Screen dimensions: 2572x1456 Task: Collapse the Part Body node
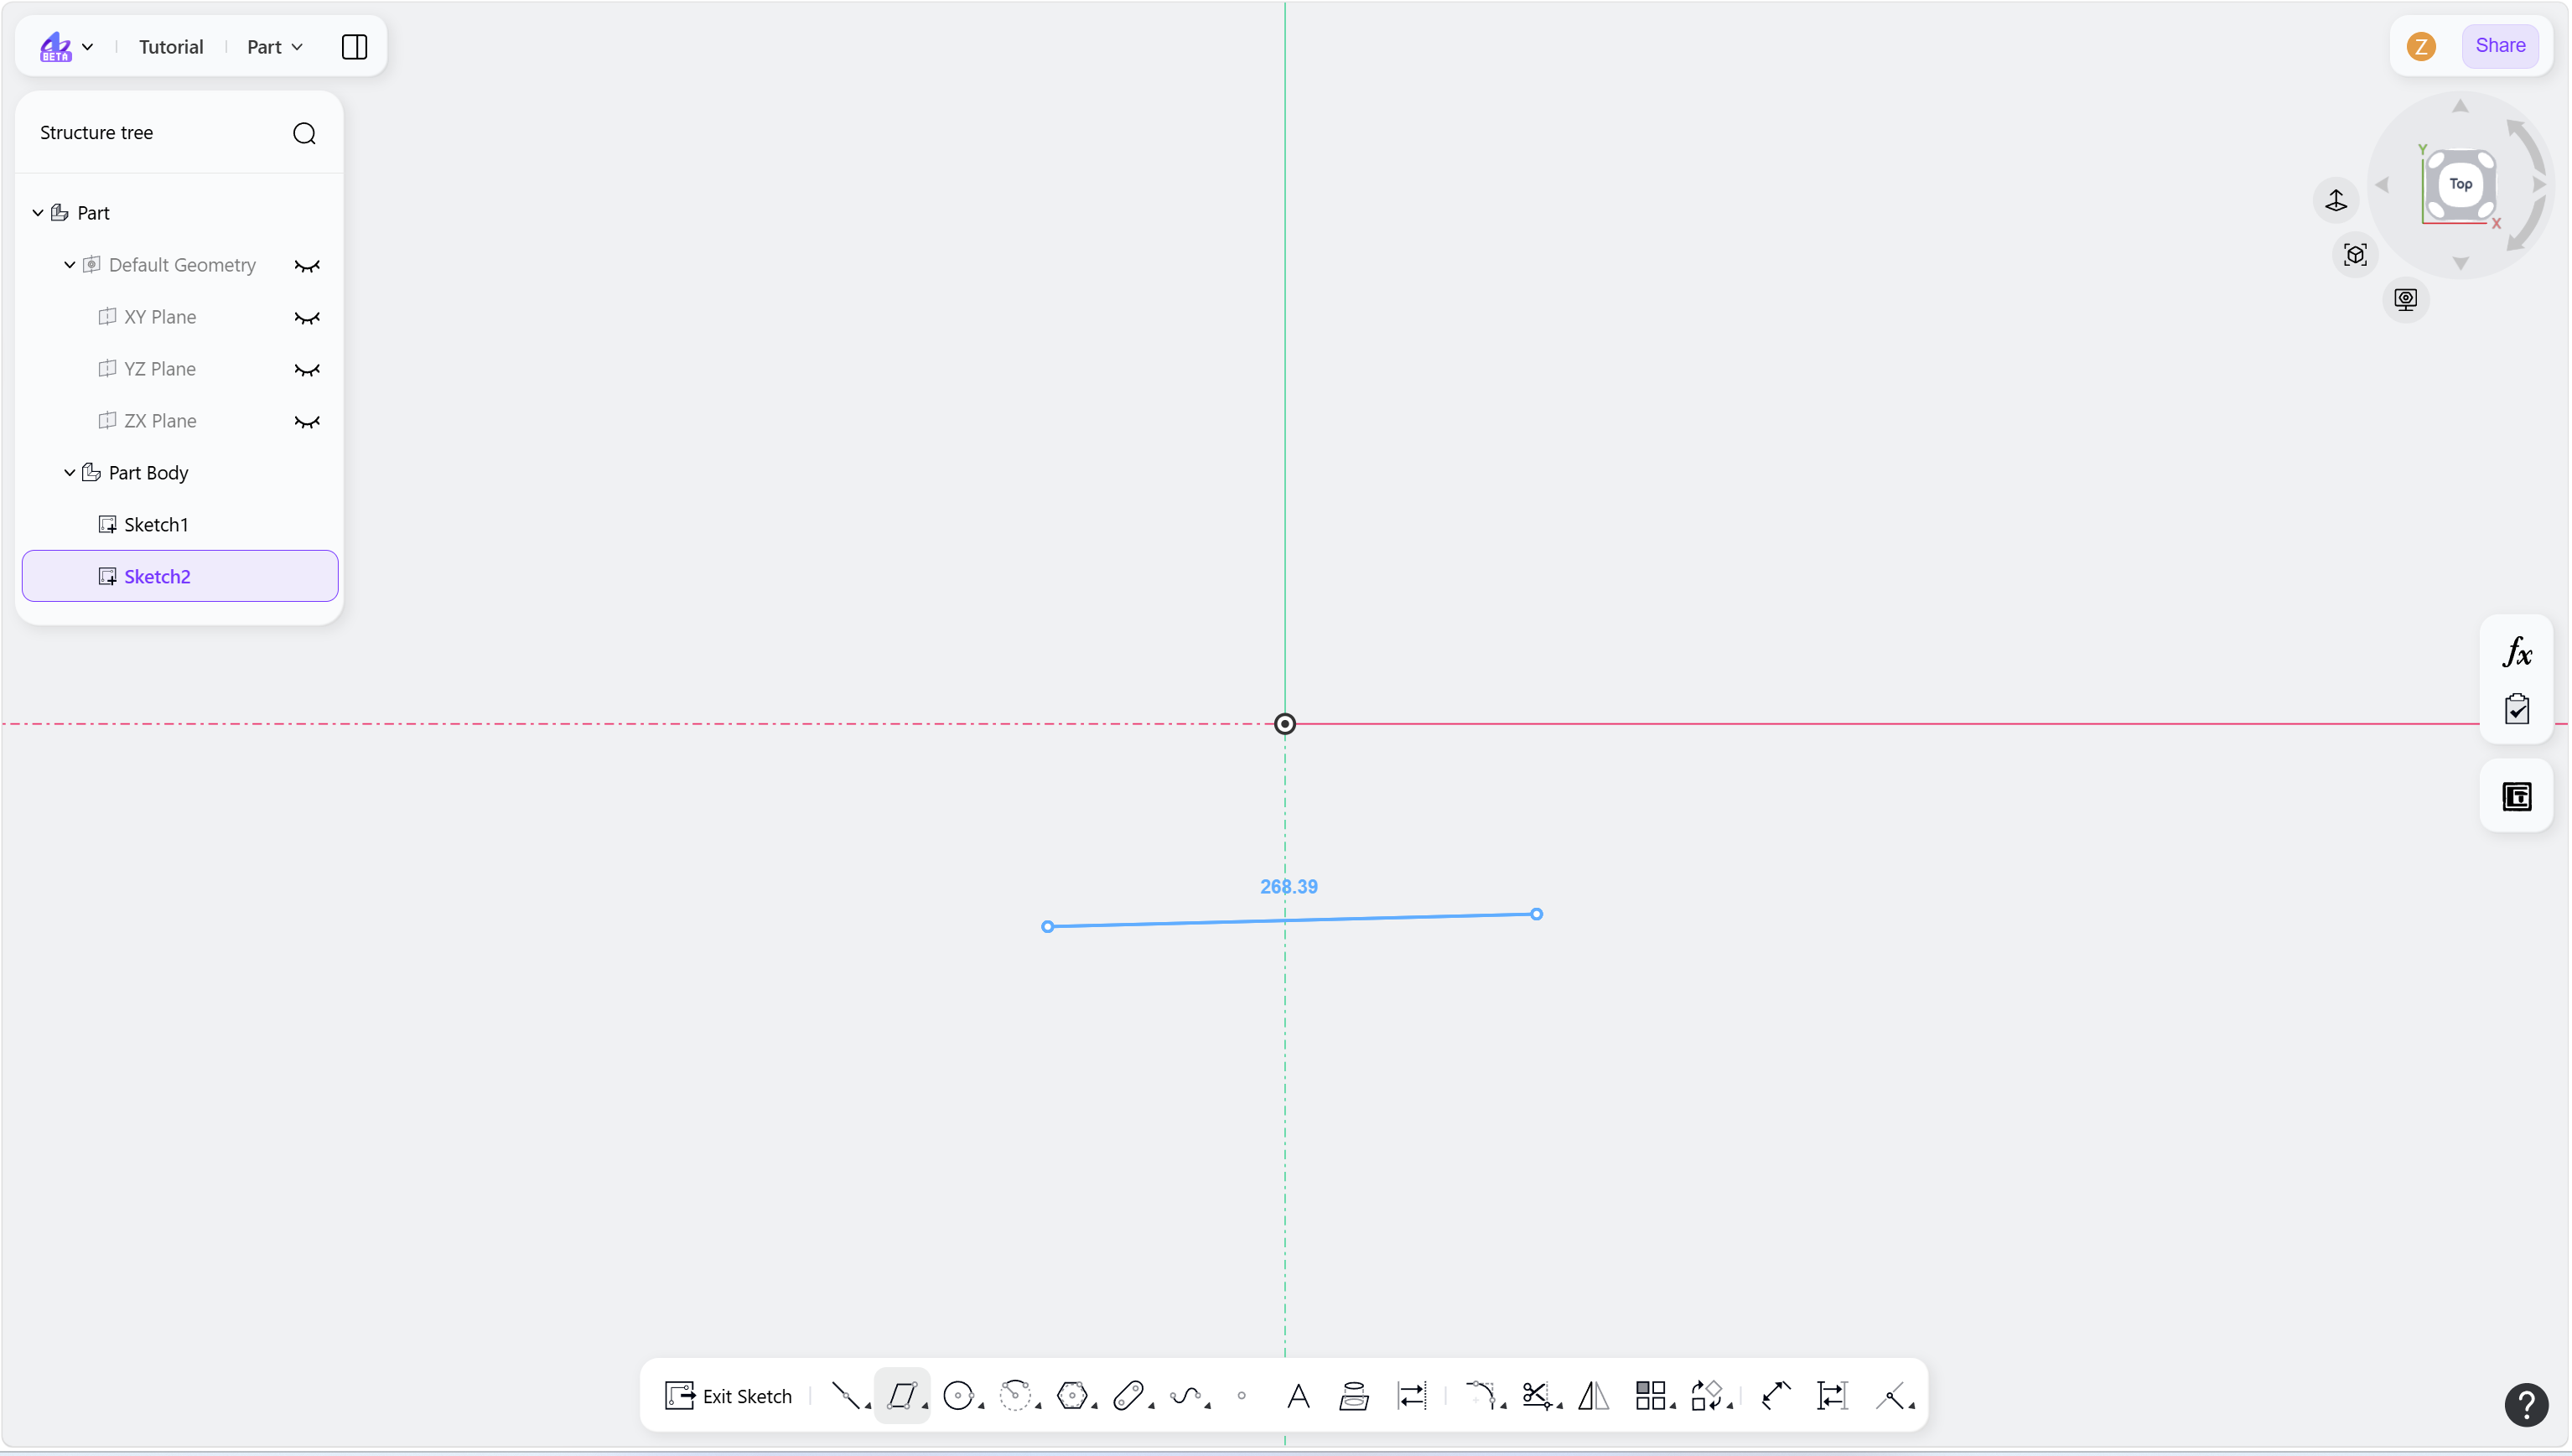tap(70, 473)
